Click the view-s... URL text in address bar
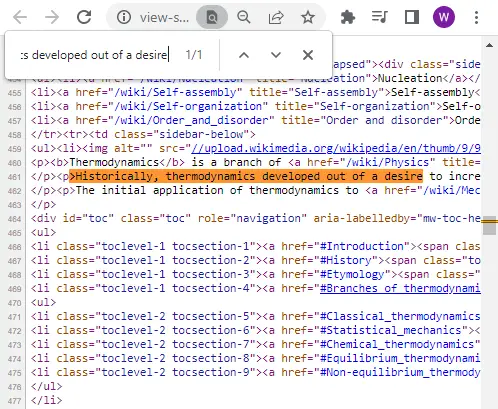Screen dimensions: 498x409 164,17
